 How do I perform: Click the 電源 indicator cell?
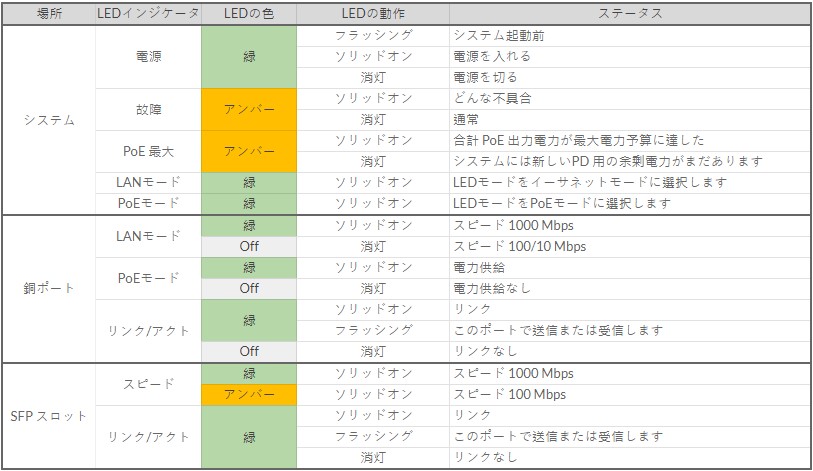pos(148,57)
